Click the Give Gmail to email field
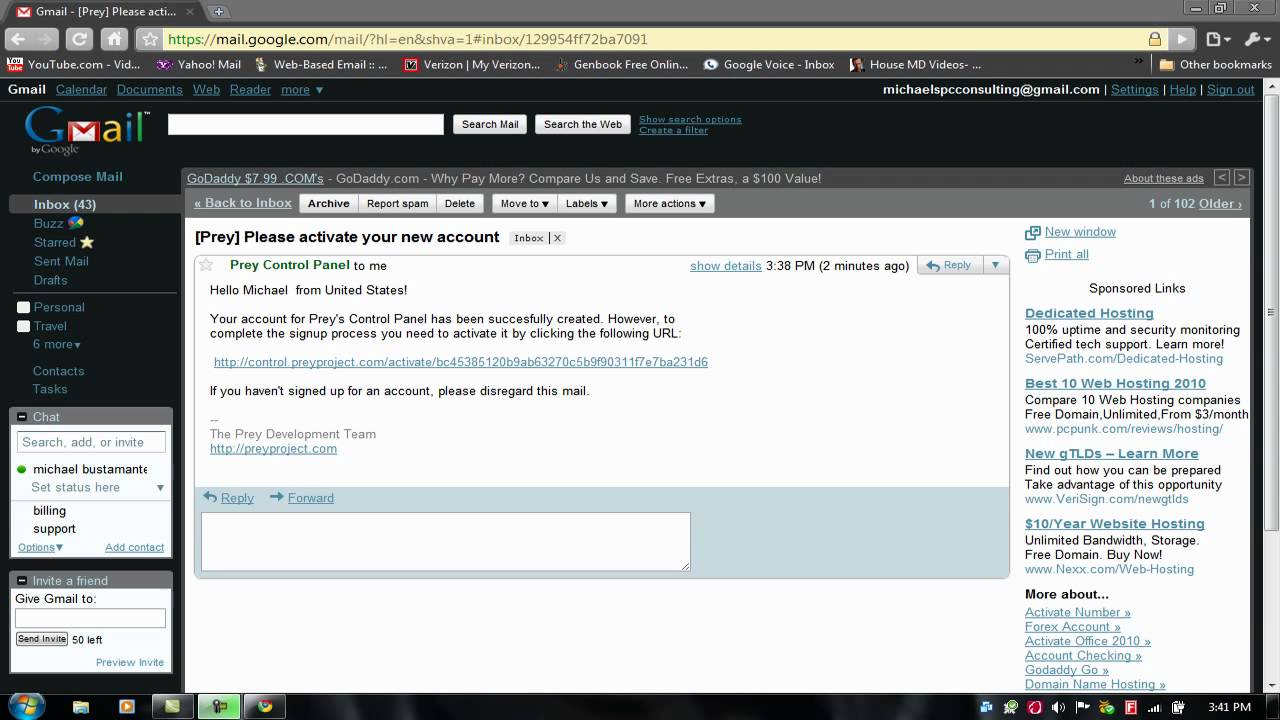 tap(90, 618)
